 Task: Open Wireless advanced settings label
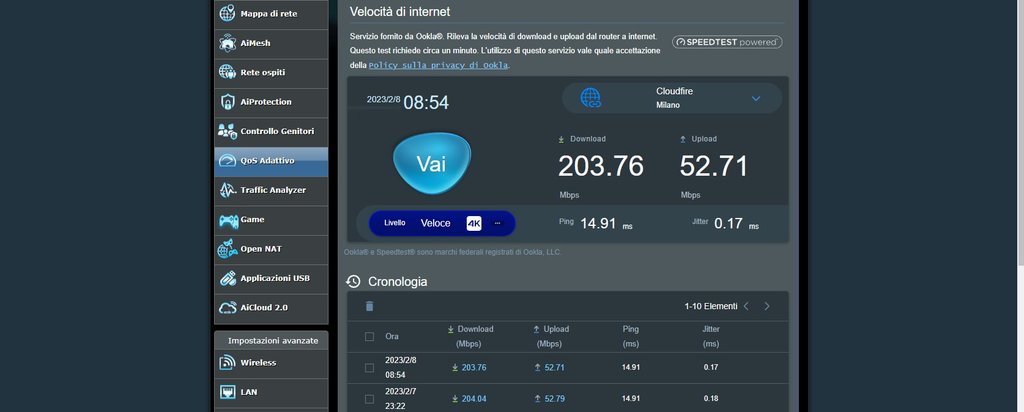[x=258, y=362]
